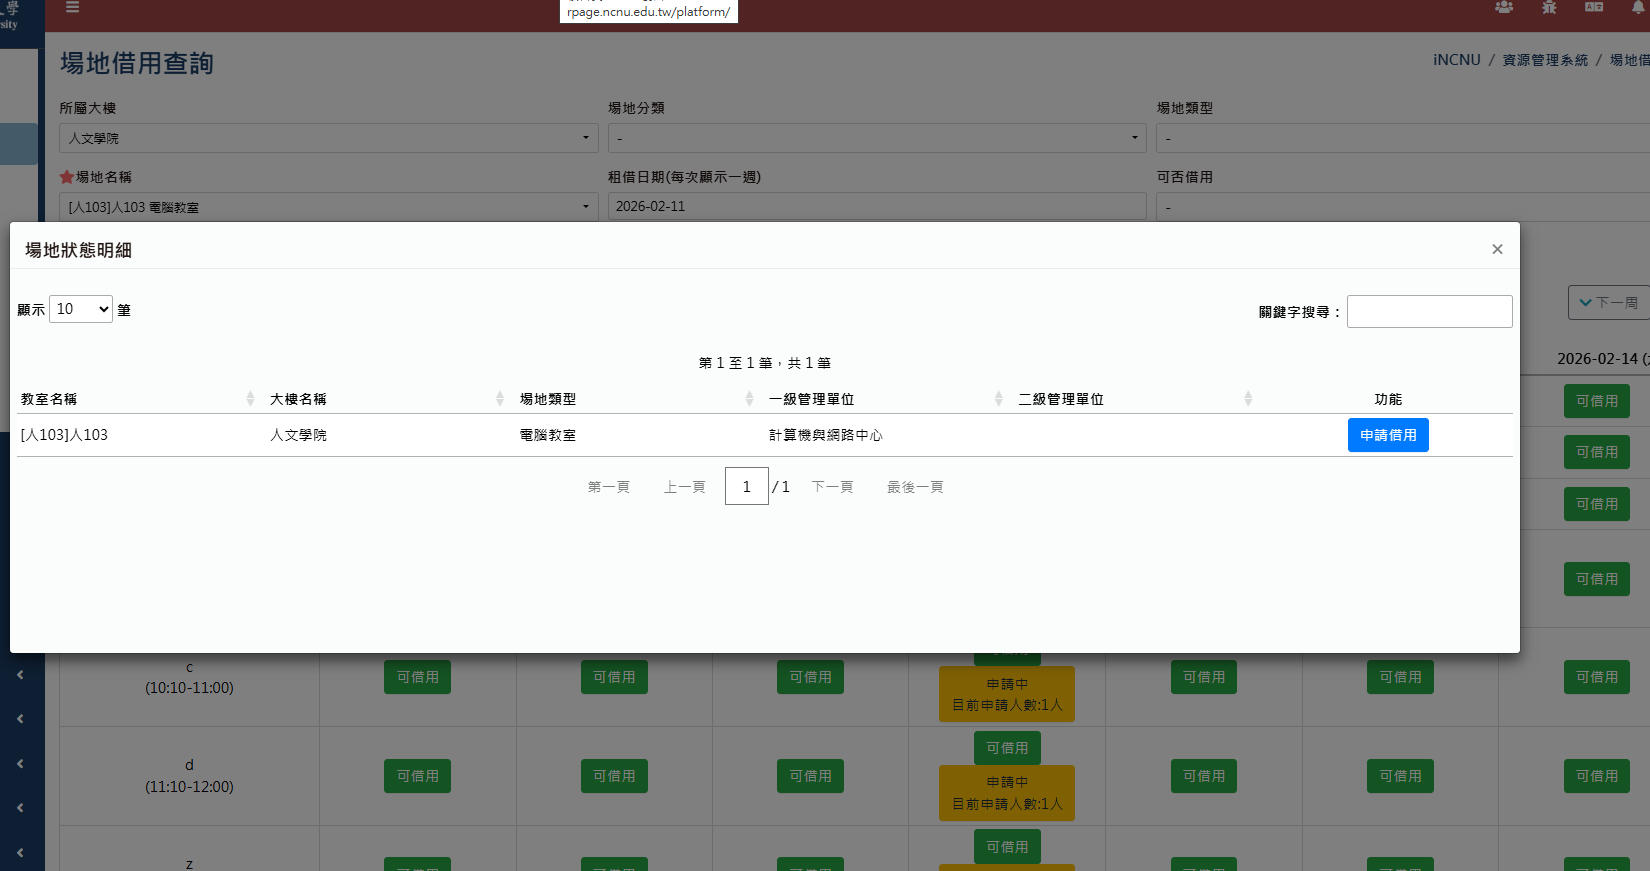The image size is (1650, 871).
Task: Click the page number input box
Action: point(746,486)
